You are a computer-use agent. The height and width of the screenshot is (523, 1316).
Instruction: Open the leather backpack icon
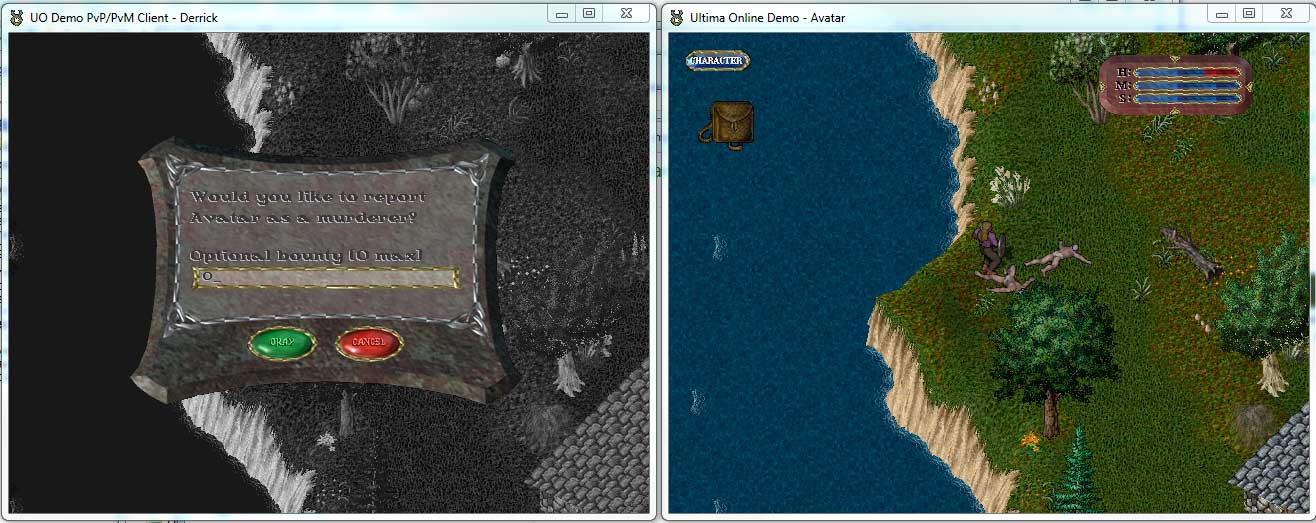[x=729, y=125]
